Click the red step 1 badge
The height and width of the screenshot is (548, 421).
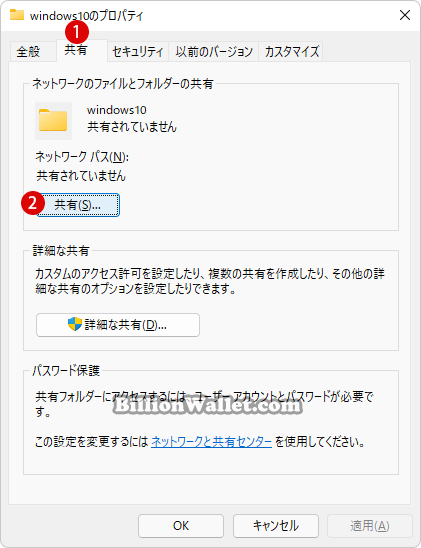[77, 32]
